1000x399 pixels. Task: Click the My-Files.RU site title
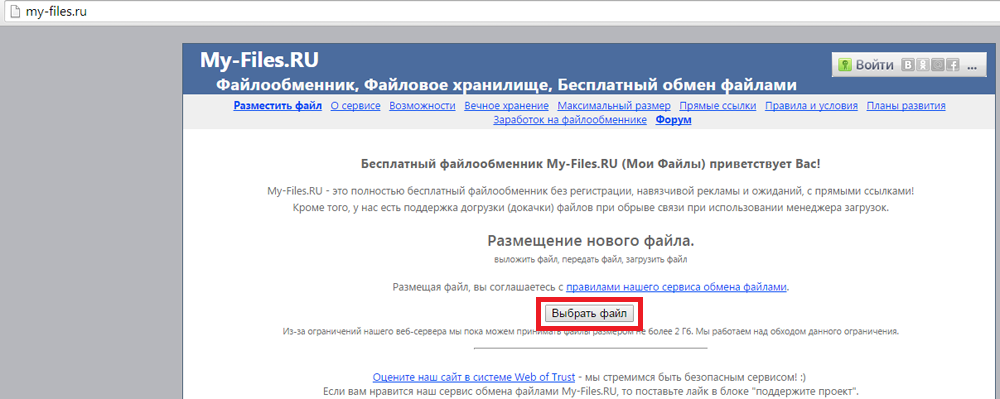tap(259, 60)
